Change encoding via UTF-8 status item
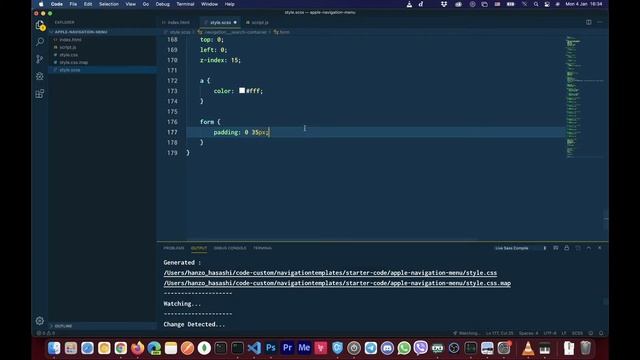This screenshot has width=640, height=360. click(x=550, y=333)
